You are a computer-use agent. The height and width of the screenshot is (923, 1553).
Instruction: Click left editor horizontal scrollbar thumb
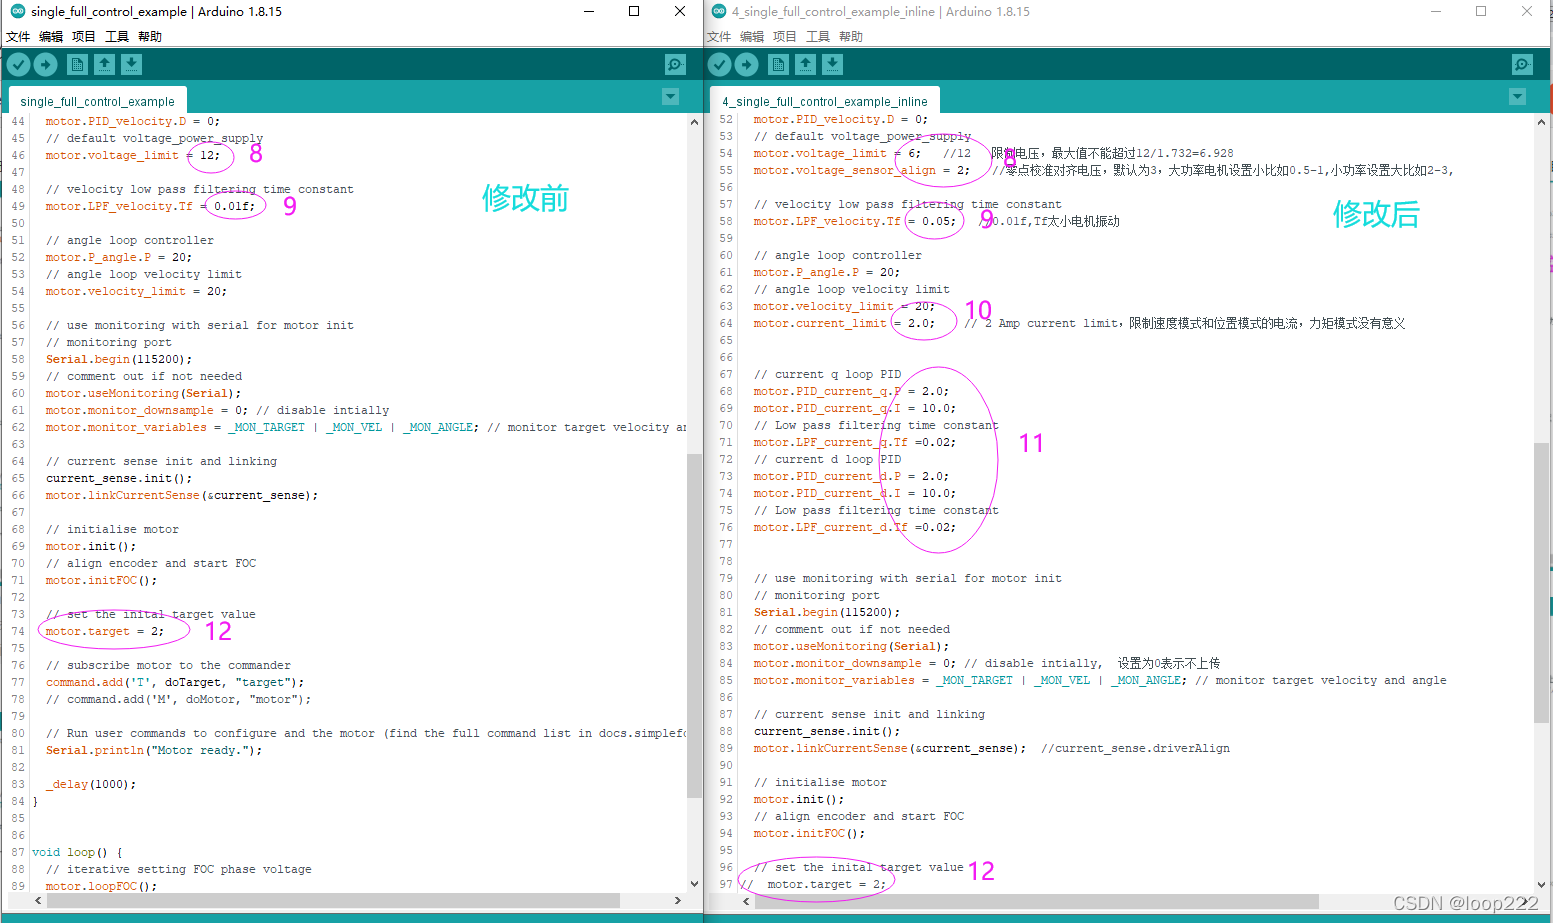(x=333, y=900)
